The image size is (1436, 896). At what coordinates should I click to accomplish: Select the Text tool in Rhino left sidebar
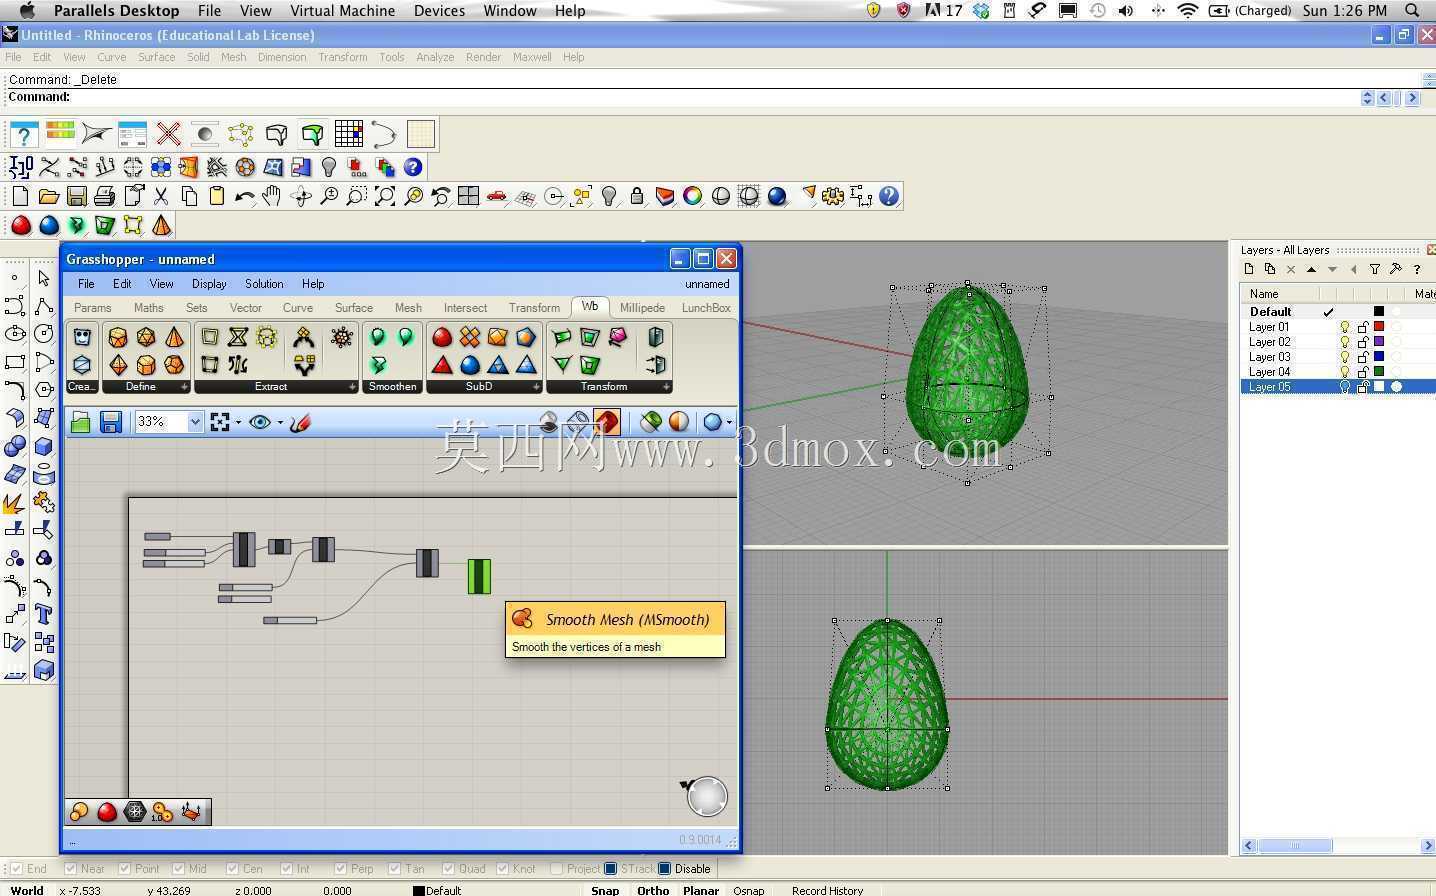[43, 614]
